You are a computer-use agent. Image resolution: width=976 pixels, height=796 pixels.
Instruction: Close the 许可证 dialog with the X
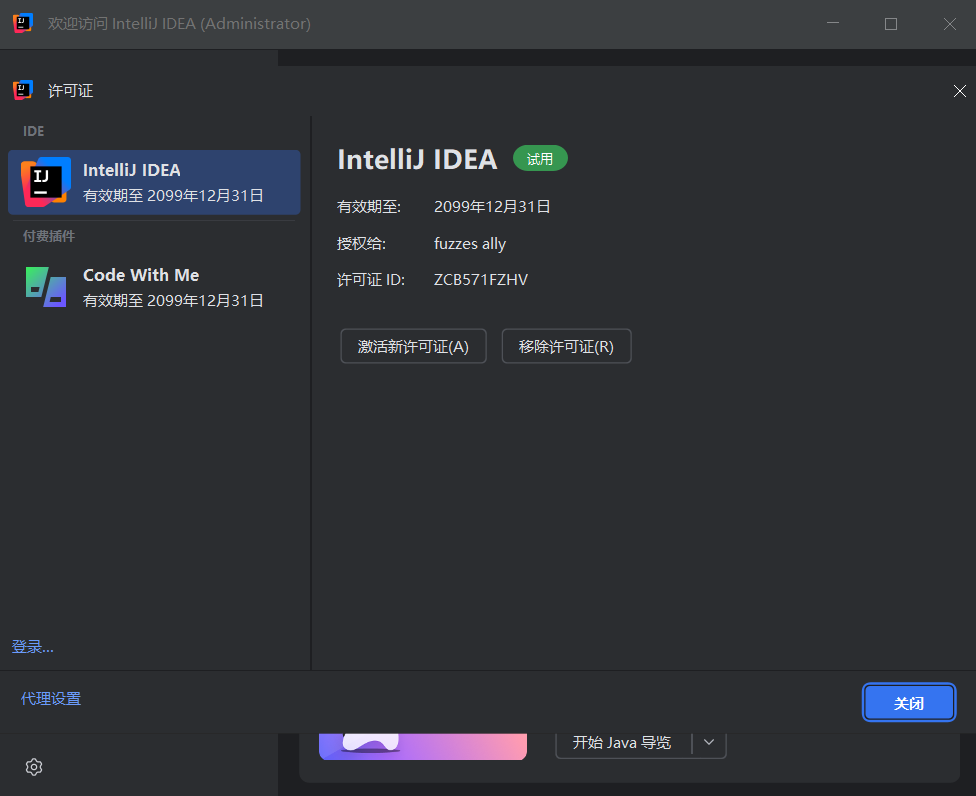point(960,91)
